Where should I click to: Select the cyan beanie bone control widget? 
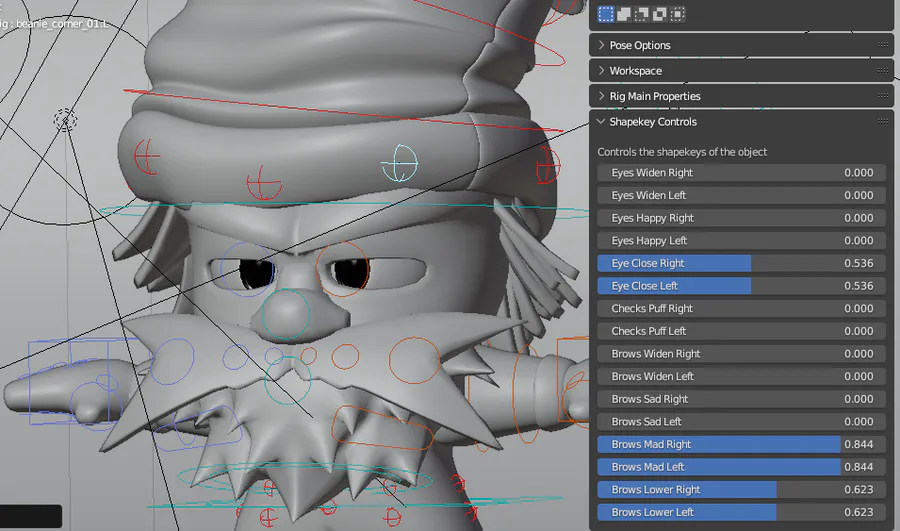[400, 163]
